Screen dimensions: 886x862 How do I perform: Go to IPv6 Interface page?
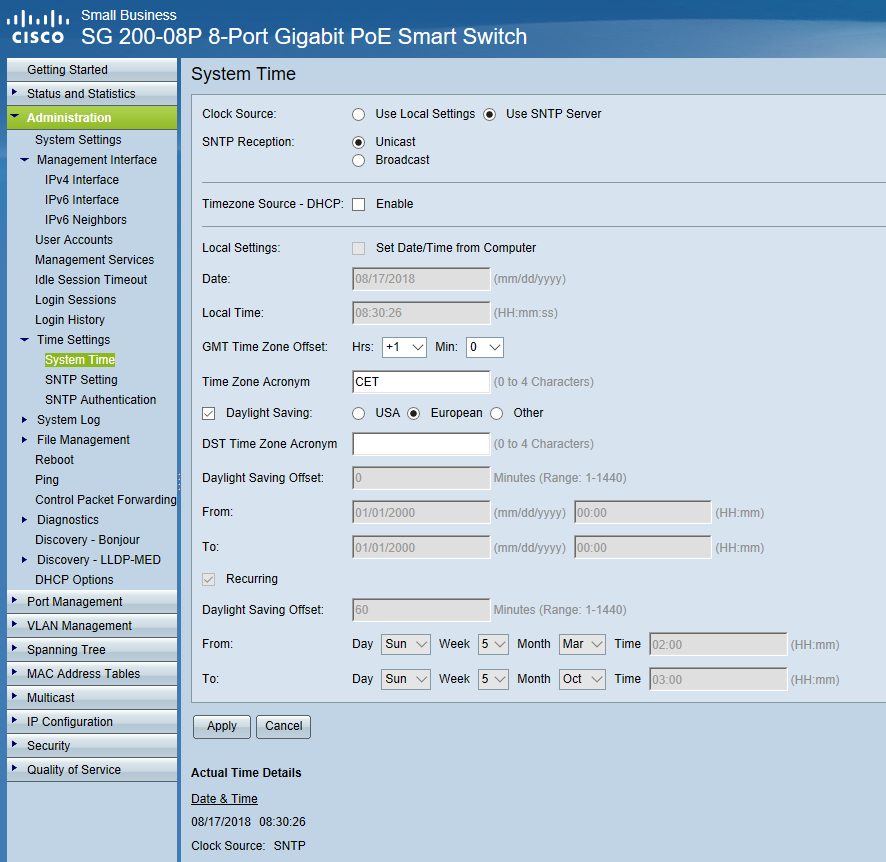[x=82, y=200]
